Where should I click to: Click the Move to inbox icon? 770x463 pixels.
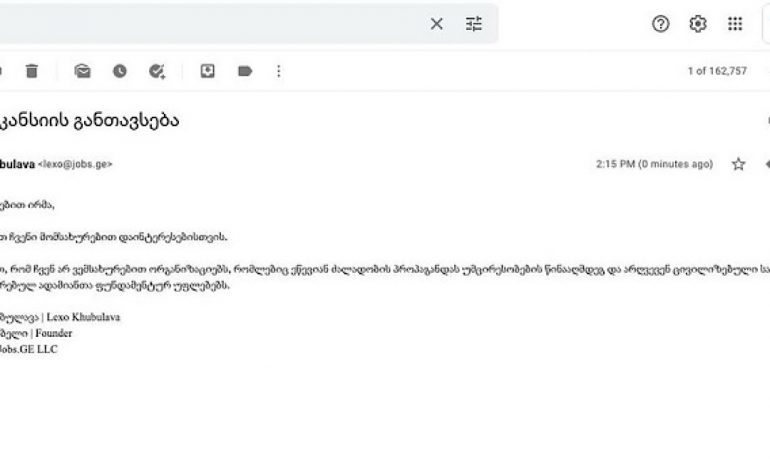pos(207,71)
